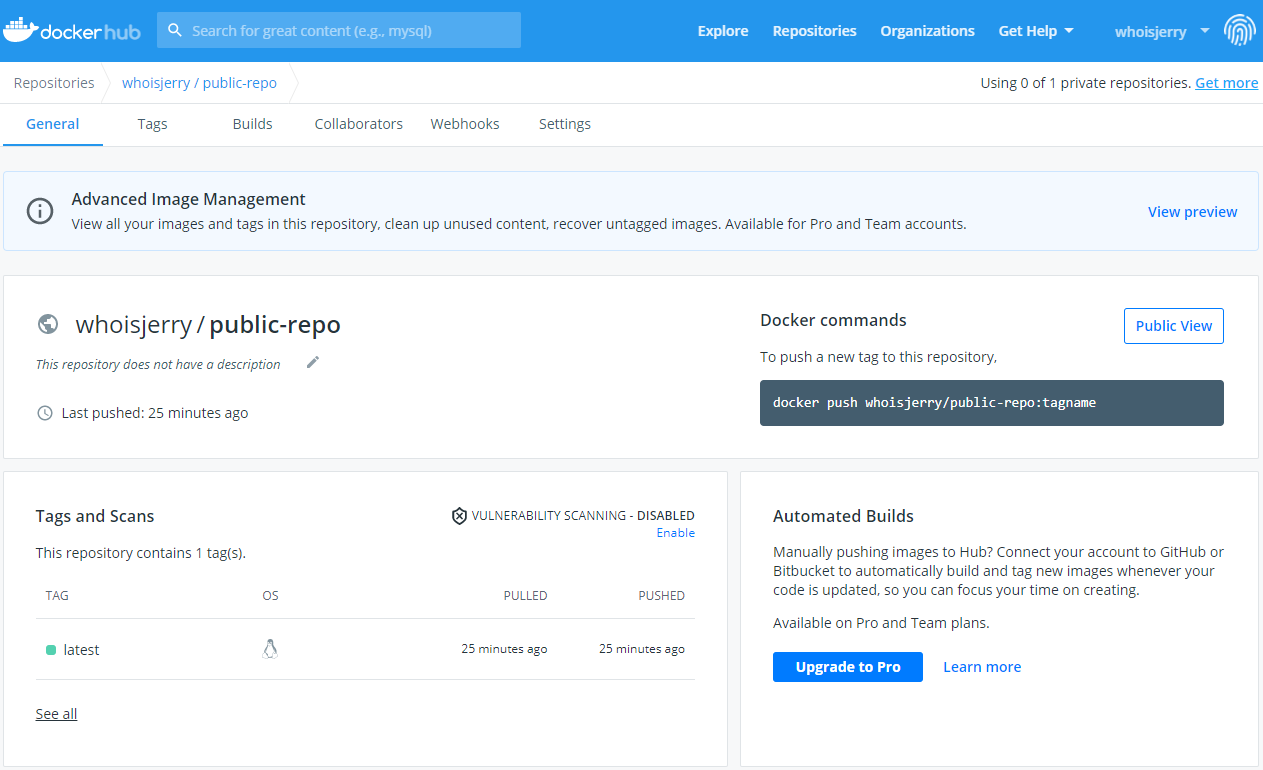This screenshot has width=1263, height=770.
Task: Switch to the General tab
Action: pyautogui.click(x=52, y=124)
